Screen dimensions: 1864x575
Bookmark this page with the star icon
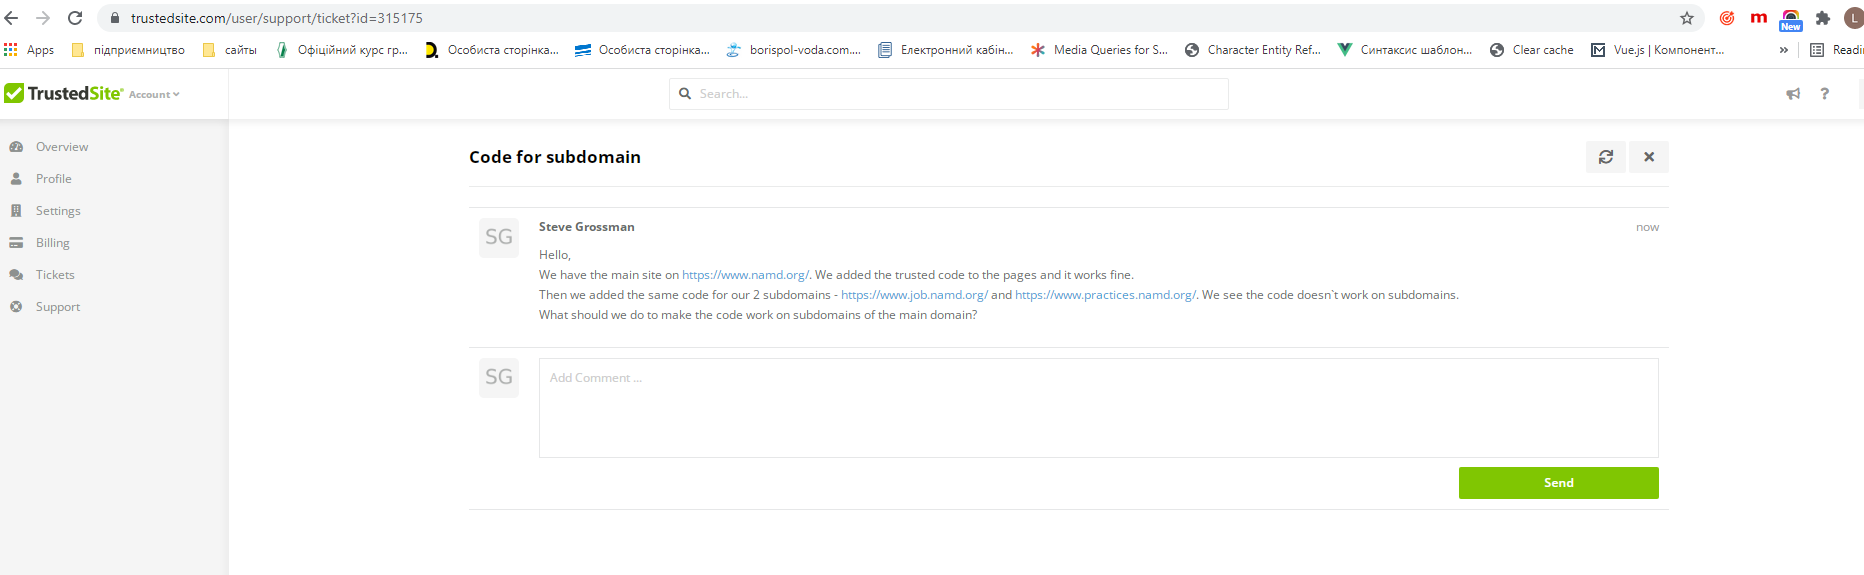(x=1686, y=18)
